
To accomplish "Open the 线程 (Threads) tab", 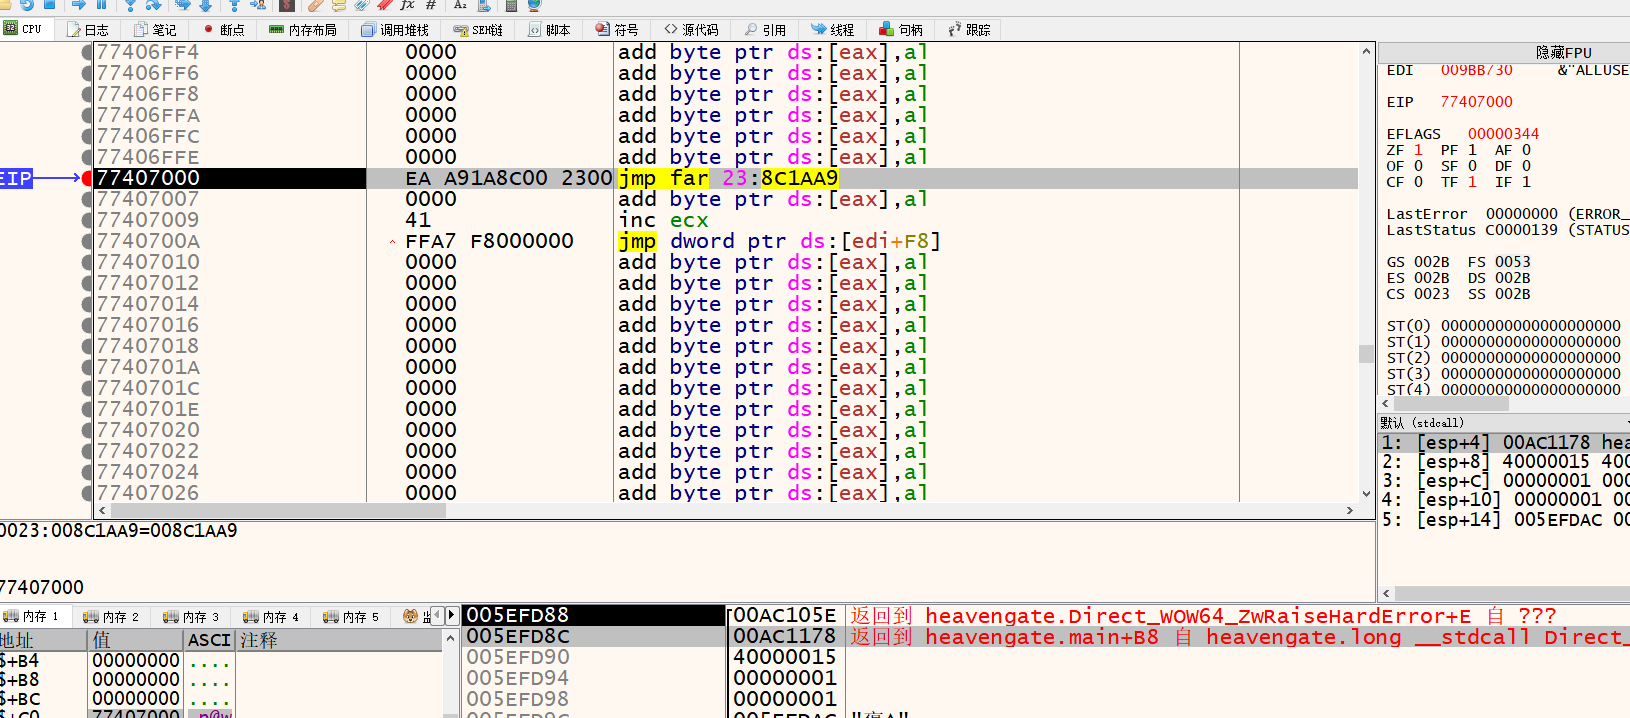I will click(833, 30).
